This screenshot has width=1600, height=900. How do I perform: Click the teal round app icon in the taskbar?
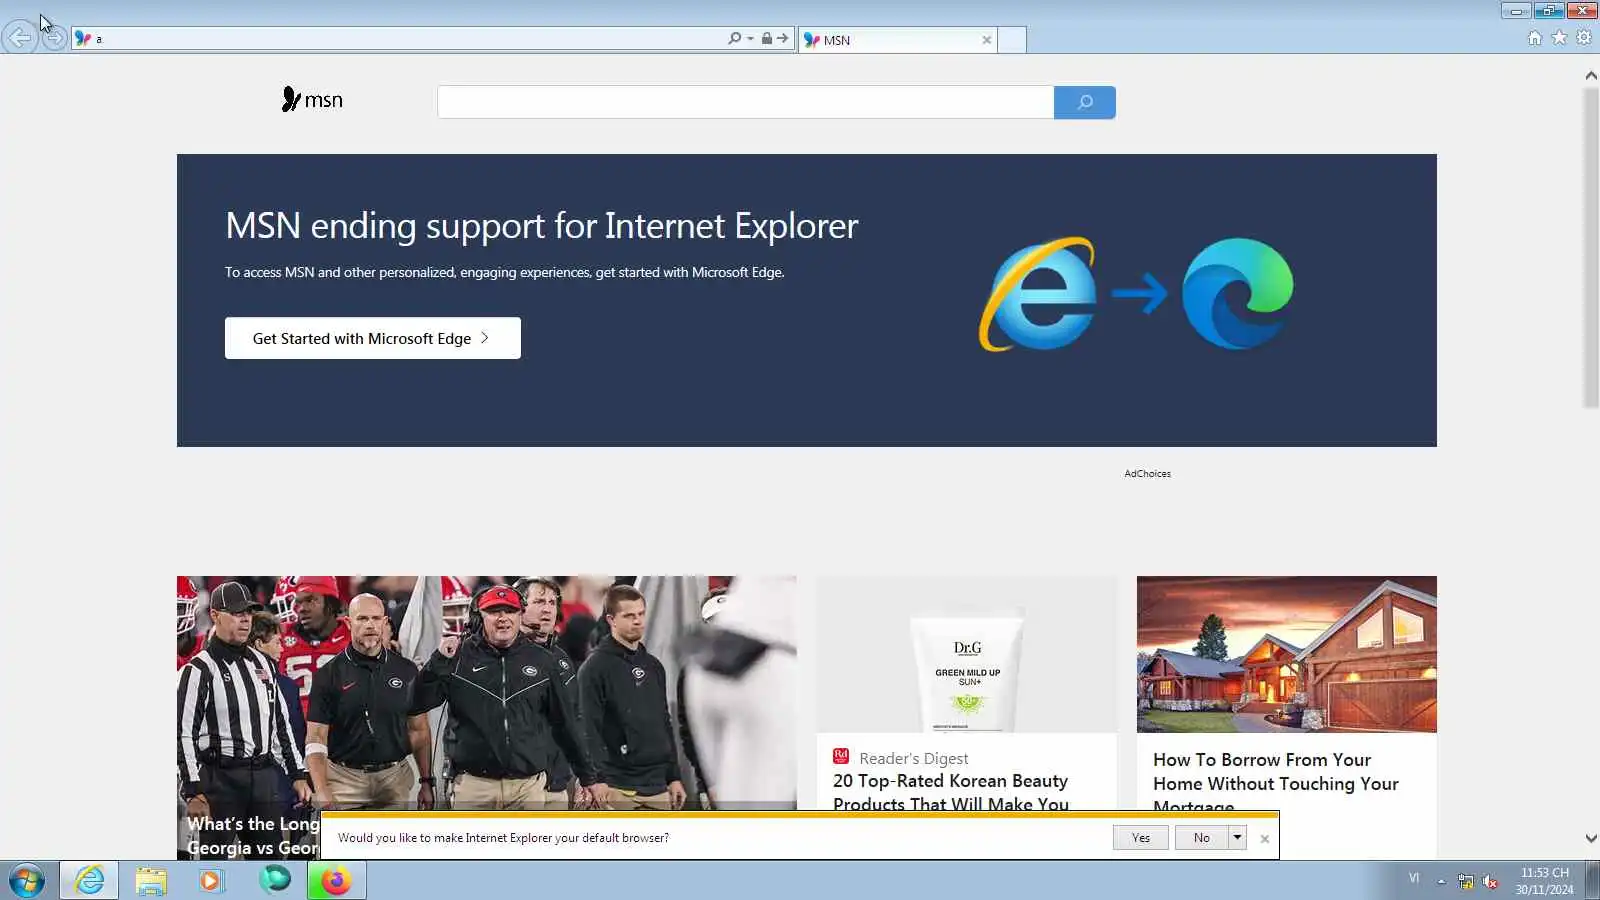point(274,879)
